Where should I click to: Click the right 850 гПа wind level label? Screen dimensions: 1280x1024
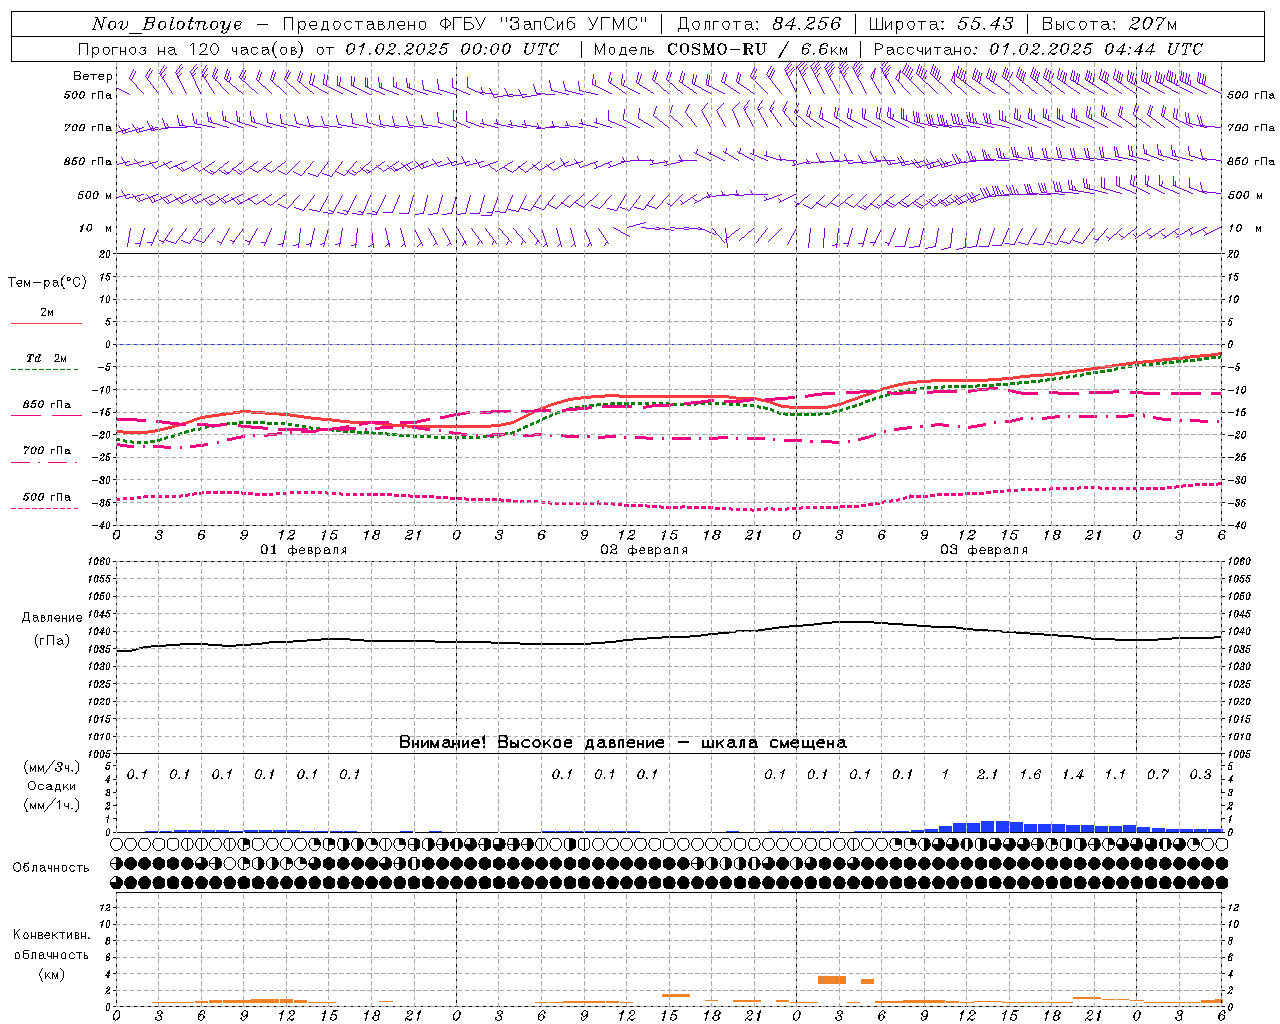1251,161
